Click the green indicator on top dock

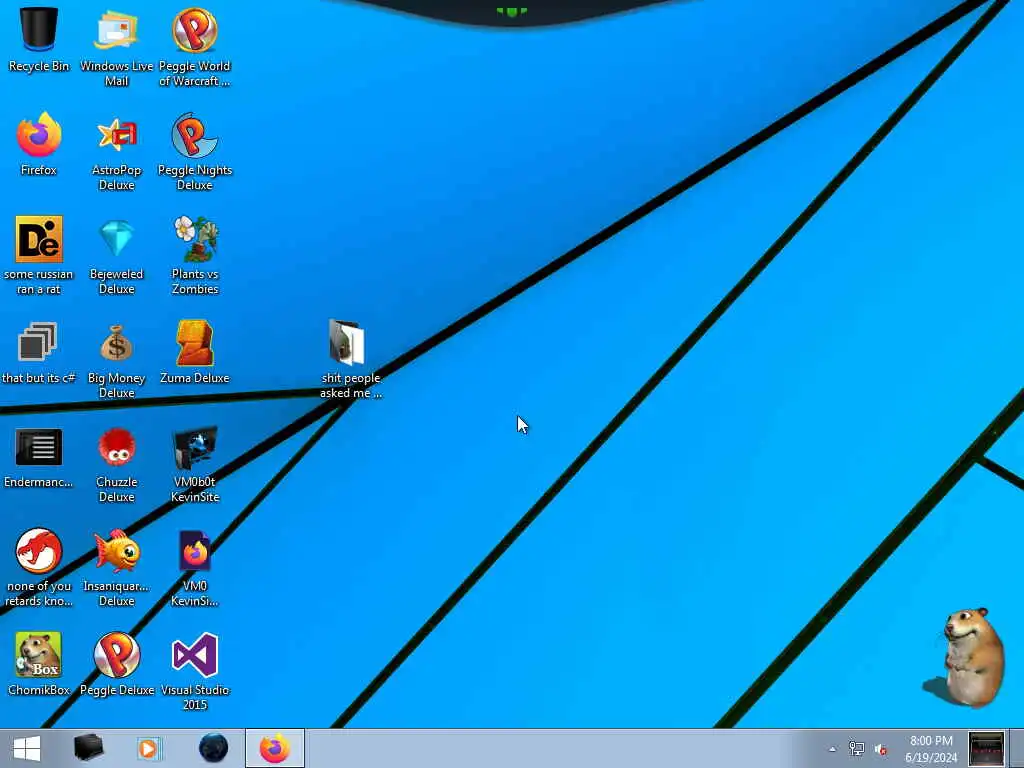click(x=511, y=11)
